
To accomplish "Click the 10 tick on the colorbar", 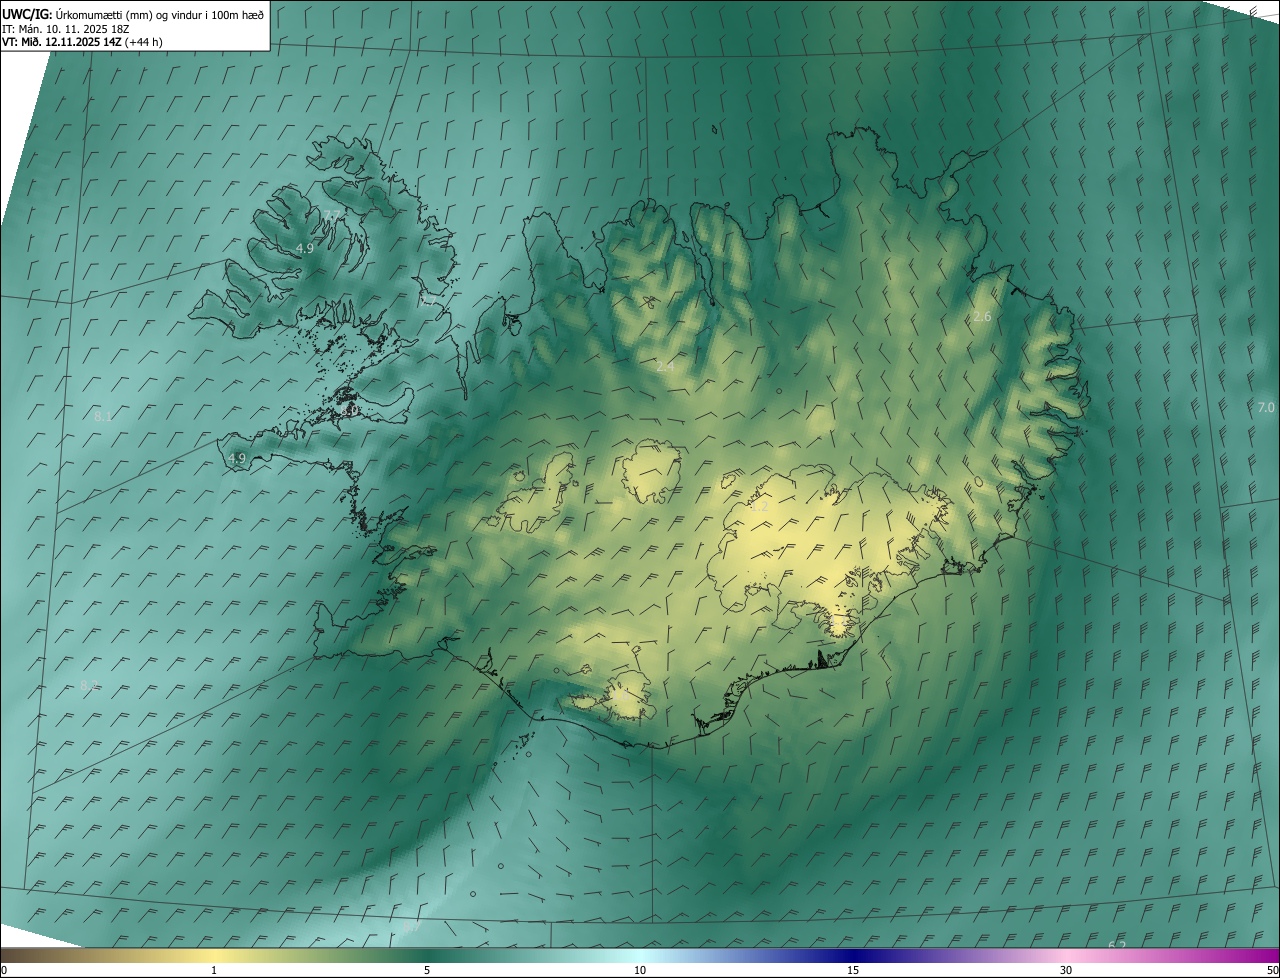I will click(640, 970).
